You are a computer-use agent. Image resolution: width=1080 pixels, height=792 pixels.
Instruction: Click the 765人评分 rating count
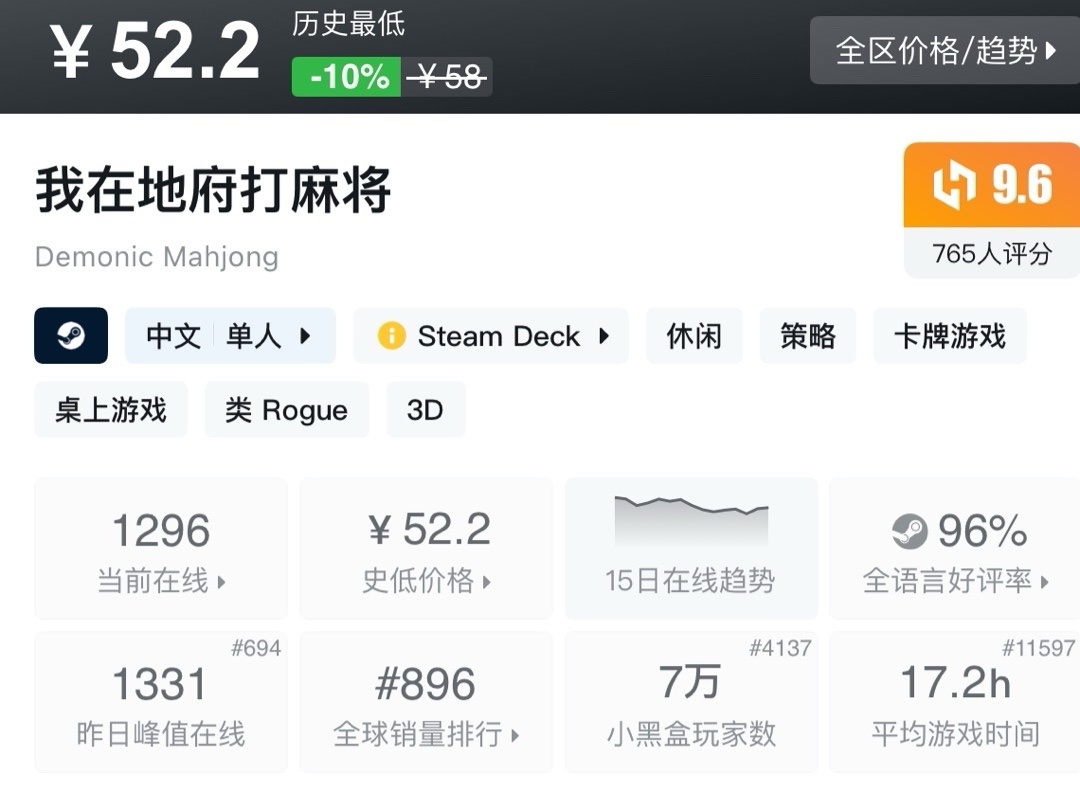pyautogui.click(x=991, y=254)
